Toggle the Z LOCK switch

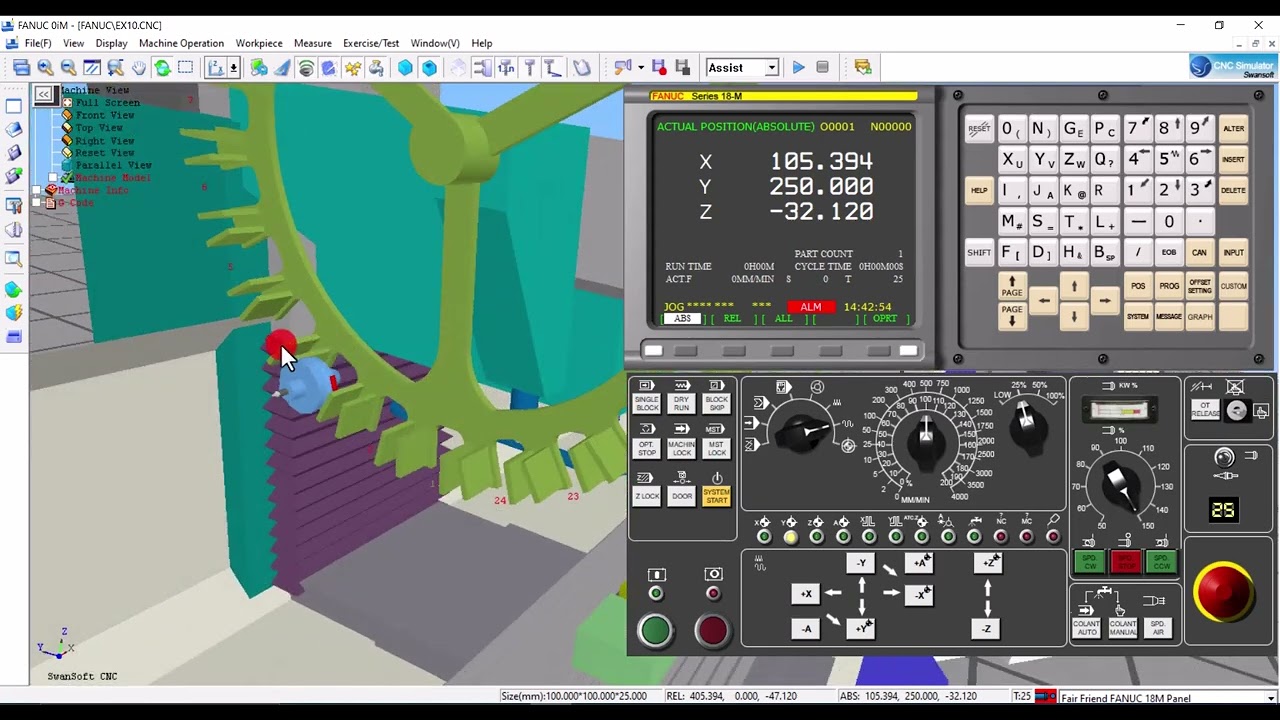pos(647,496)
